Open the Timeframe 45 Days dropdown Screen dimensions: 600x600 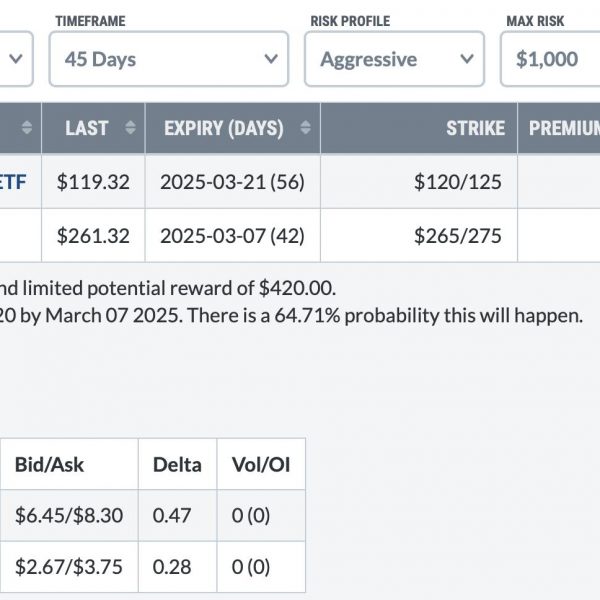click(169, 59)
